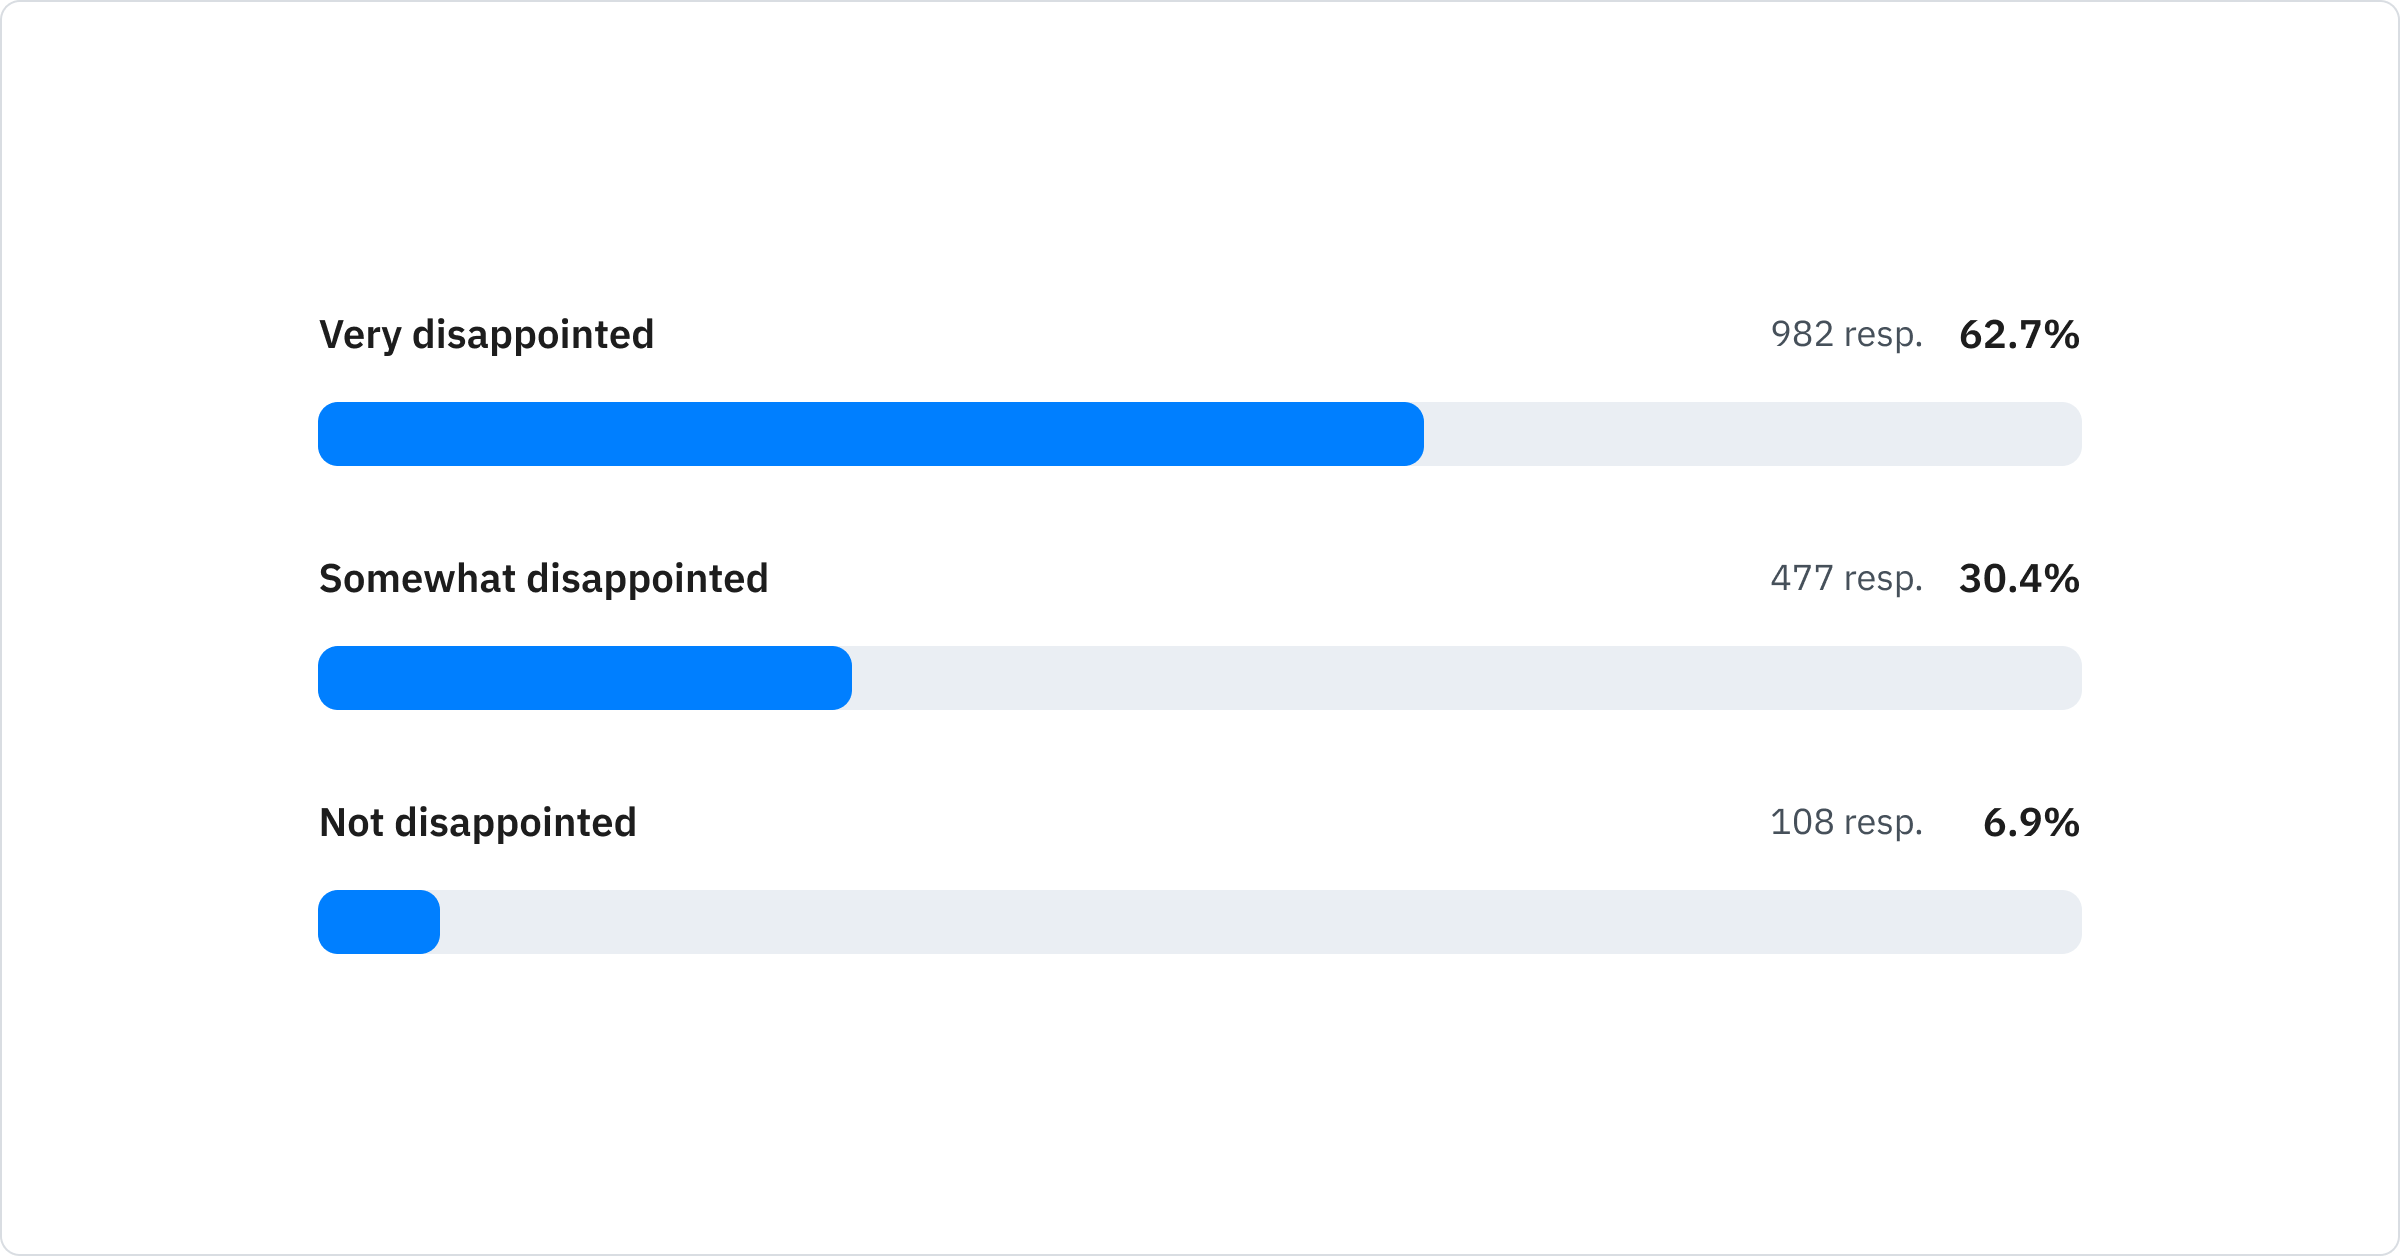This screenshot has height=1256, width=2400.
Task: Click the 108 resp. count
Action: coord(1846,823)
